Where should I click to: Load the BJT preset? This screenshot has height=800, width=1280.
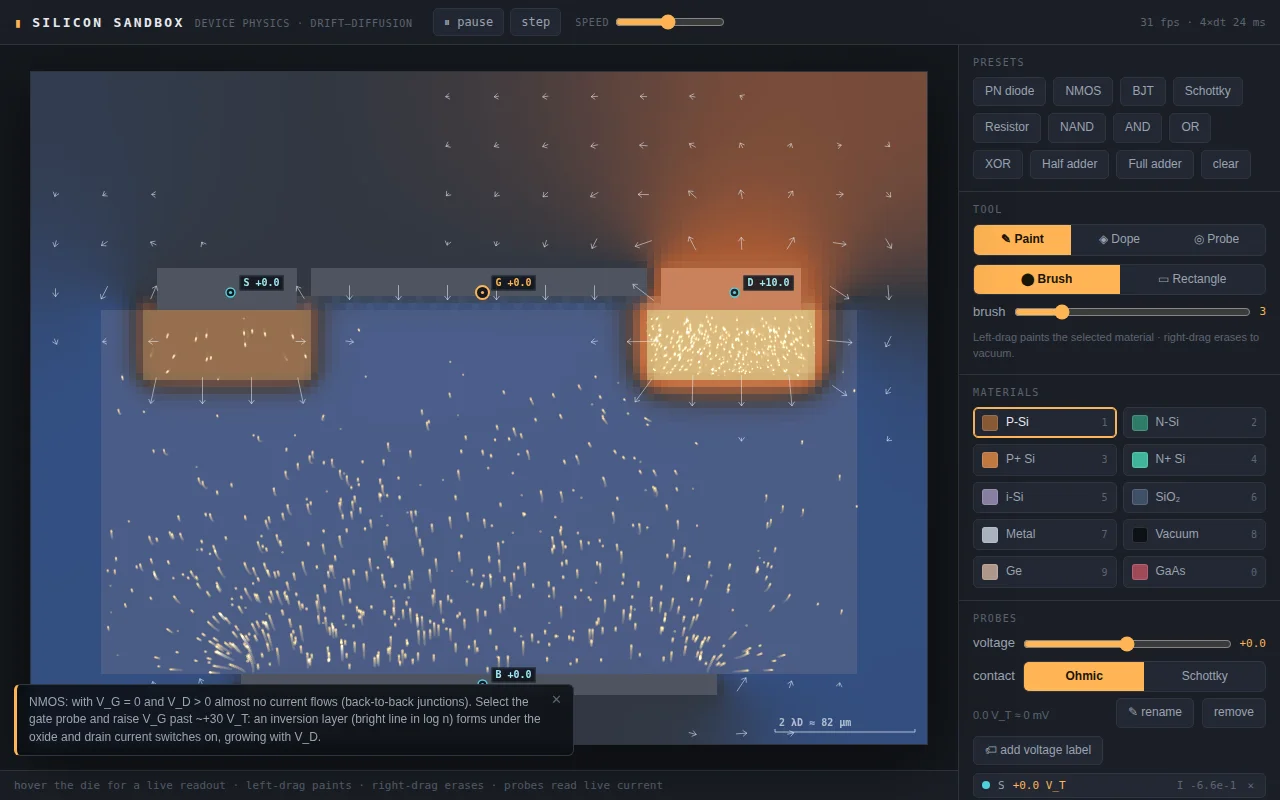point(1143,91)
